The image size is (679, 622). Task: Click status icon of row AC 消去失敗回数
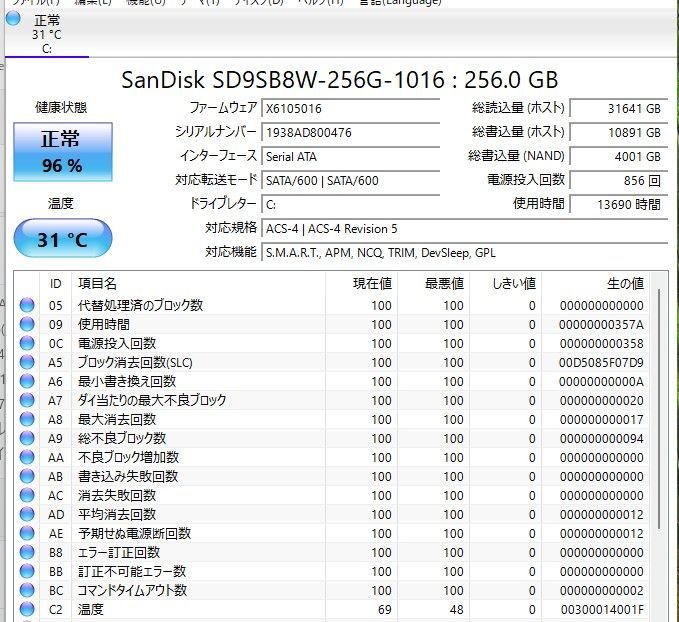(27, 496)
